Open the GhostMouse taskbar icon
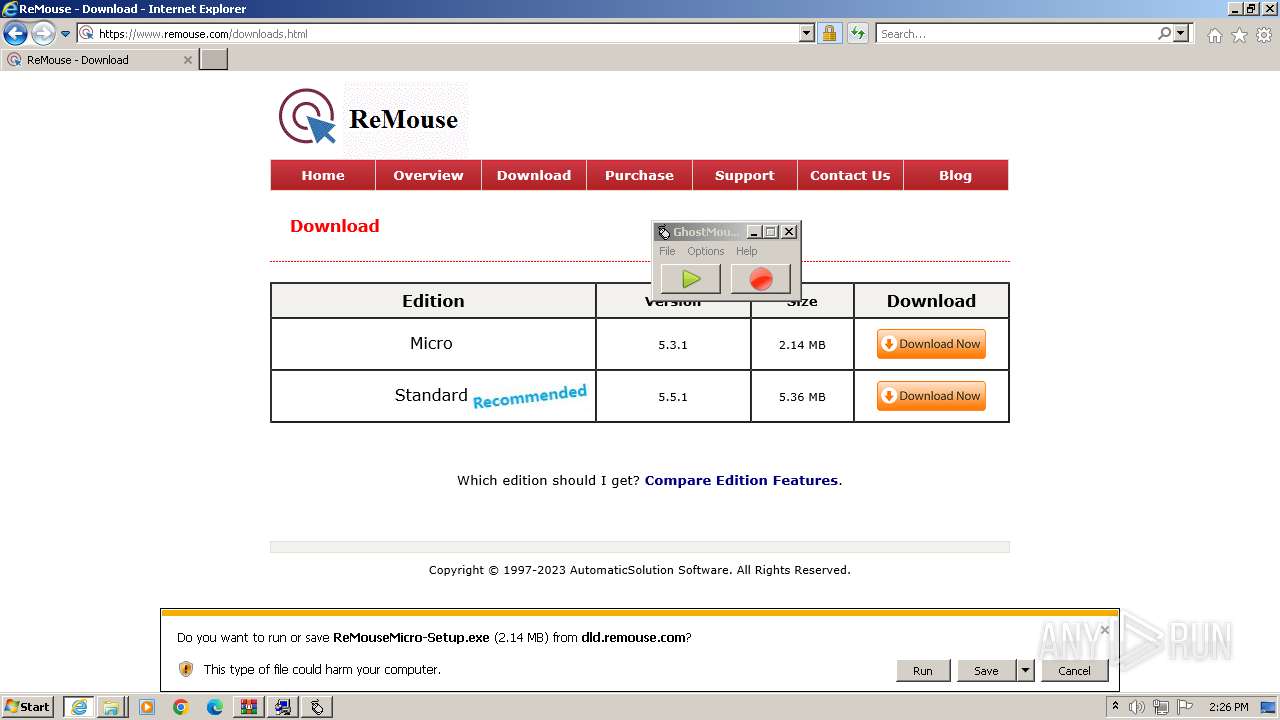The image size is (1280, 720). tap(317, 707)
